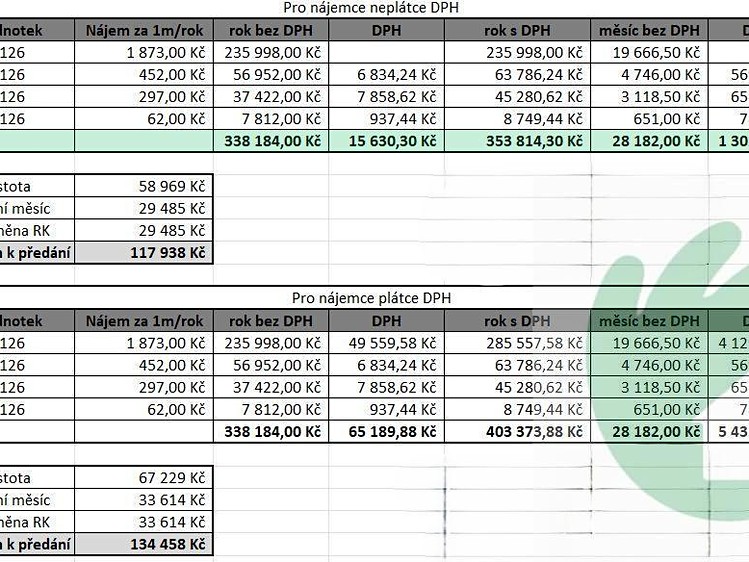Click the 117 938 Kč total cell
The height and width of the screenshot is (562, 749).
(144, 253)
